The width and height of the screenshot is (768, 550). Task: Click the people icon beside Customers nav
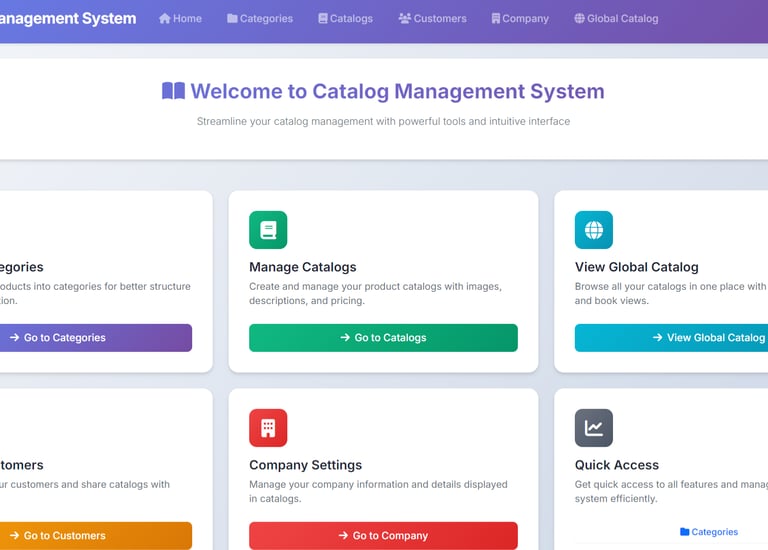coord(405,19)
